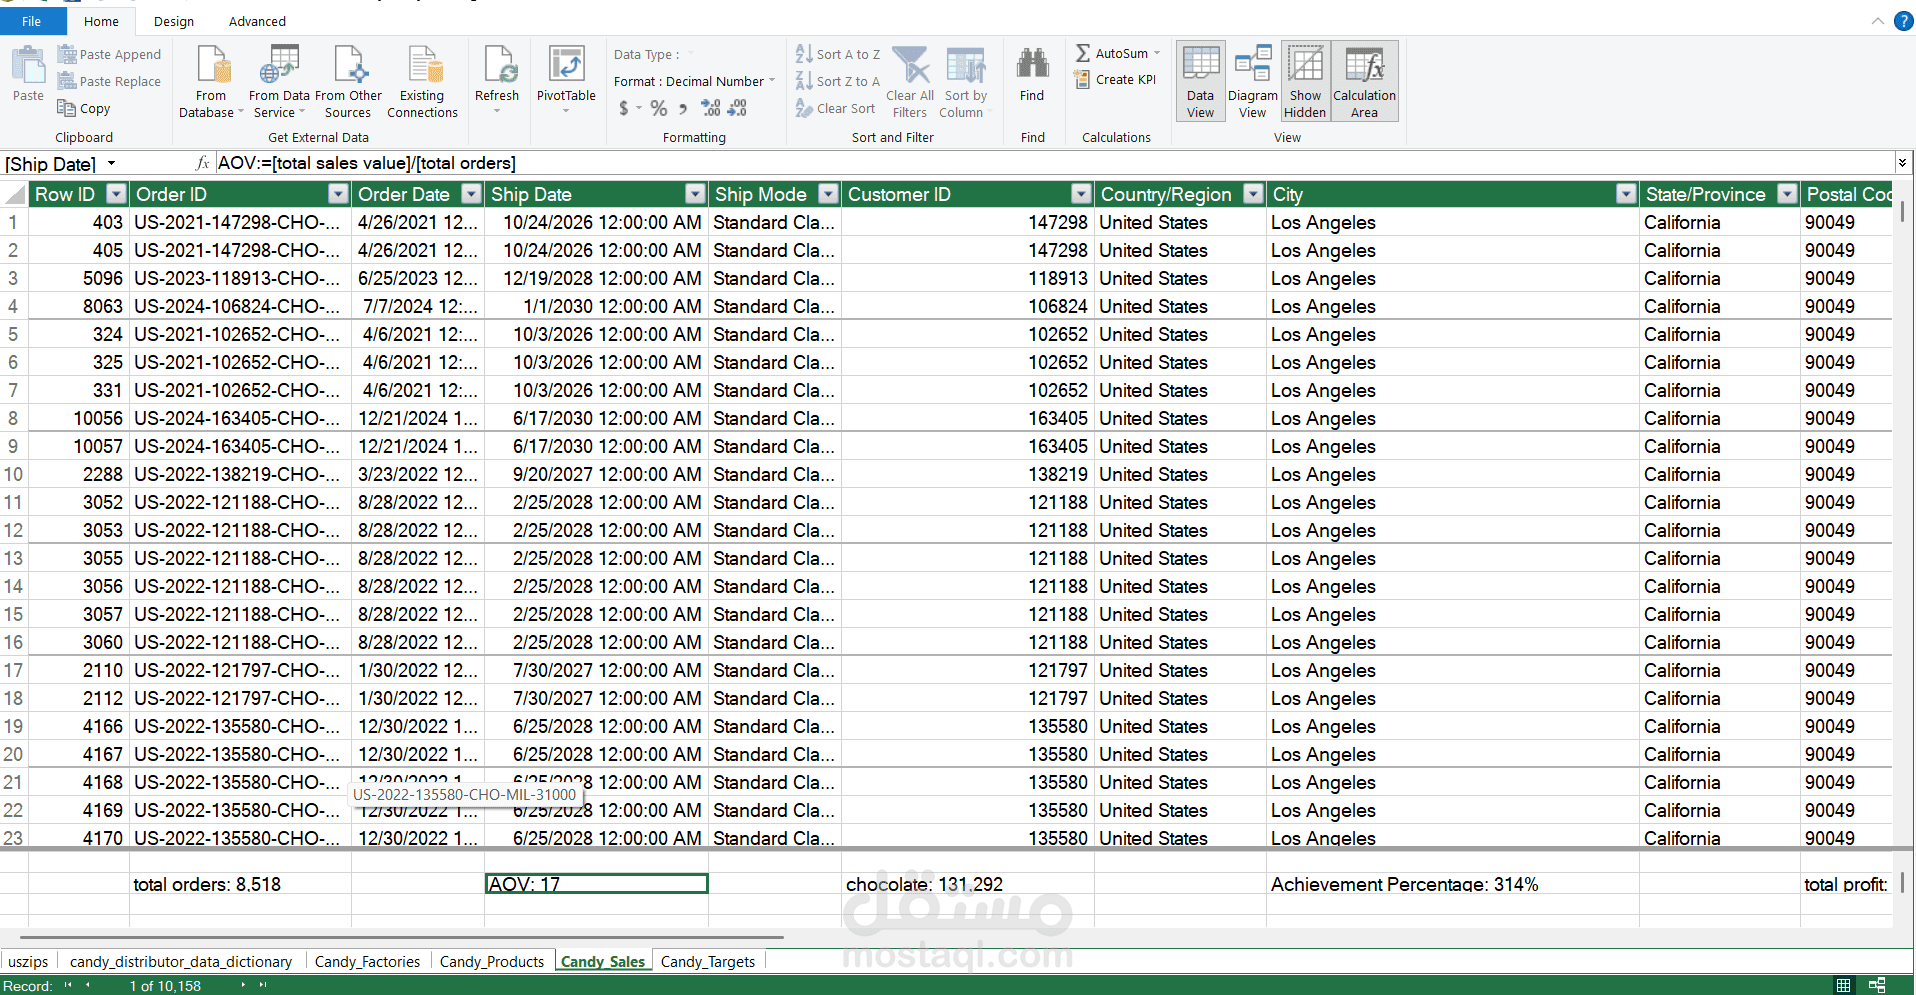
Task: Click the Find binoculars icon
Action: click(x=1032, y=64)
